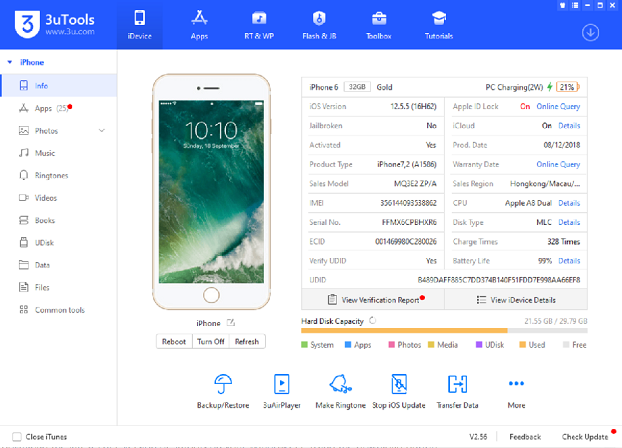Open the downloads circle arrow icon
The image size is (622, 448).
[590, 33]
